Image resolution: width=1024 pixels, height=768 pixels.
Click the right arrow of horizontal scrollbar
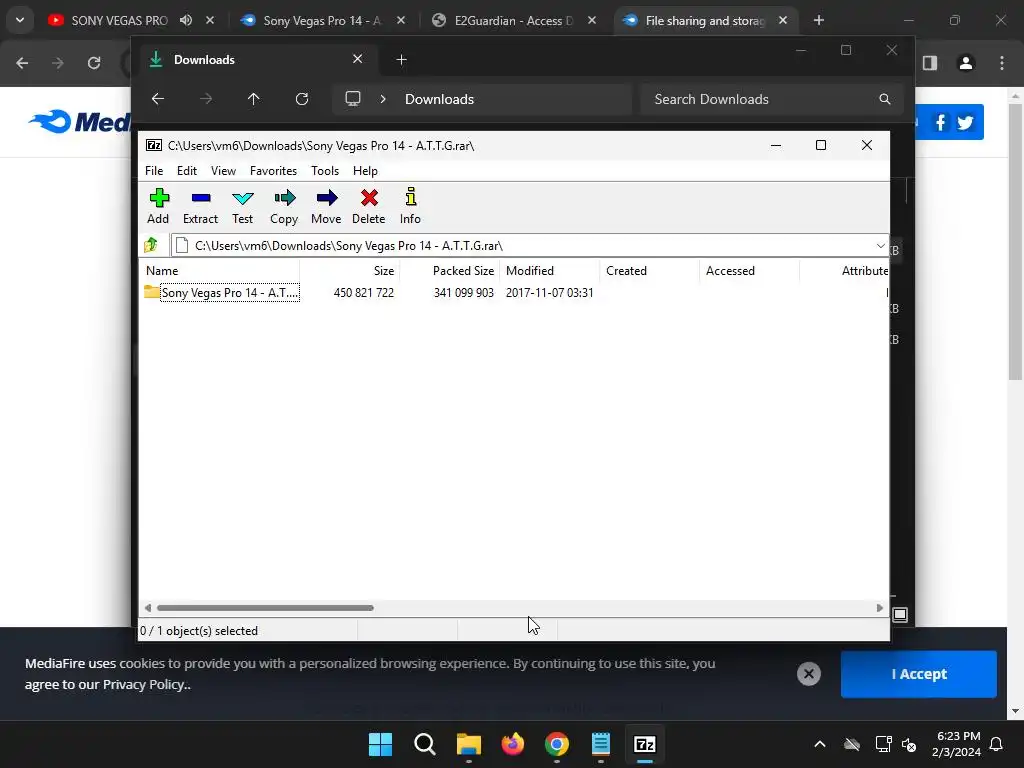[x=880, y=608]
